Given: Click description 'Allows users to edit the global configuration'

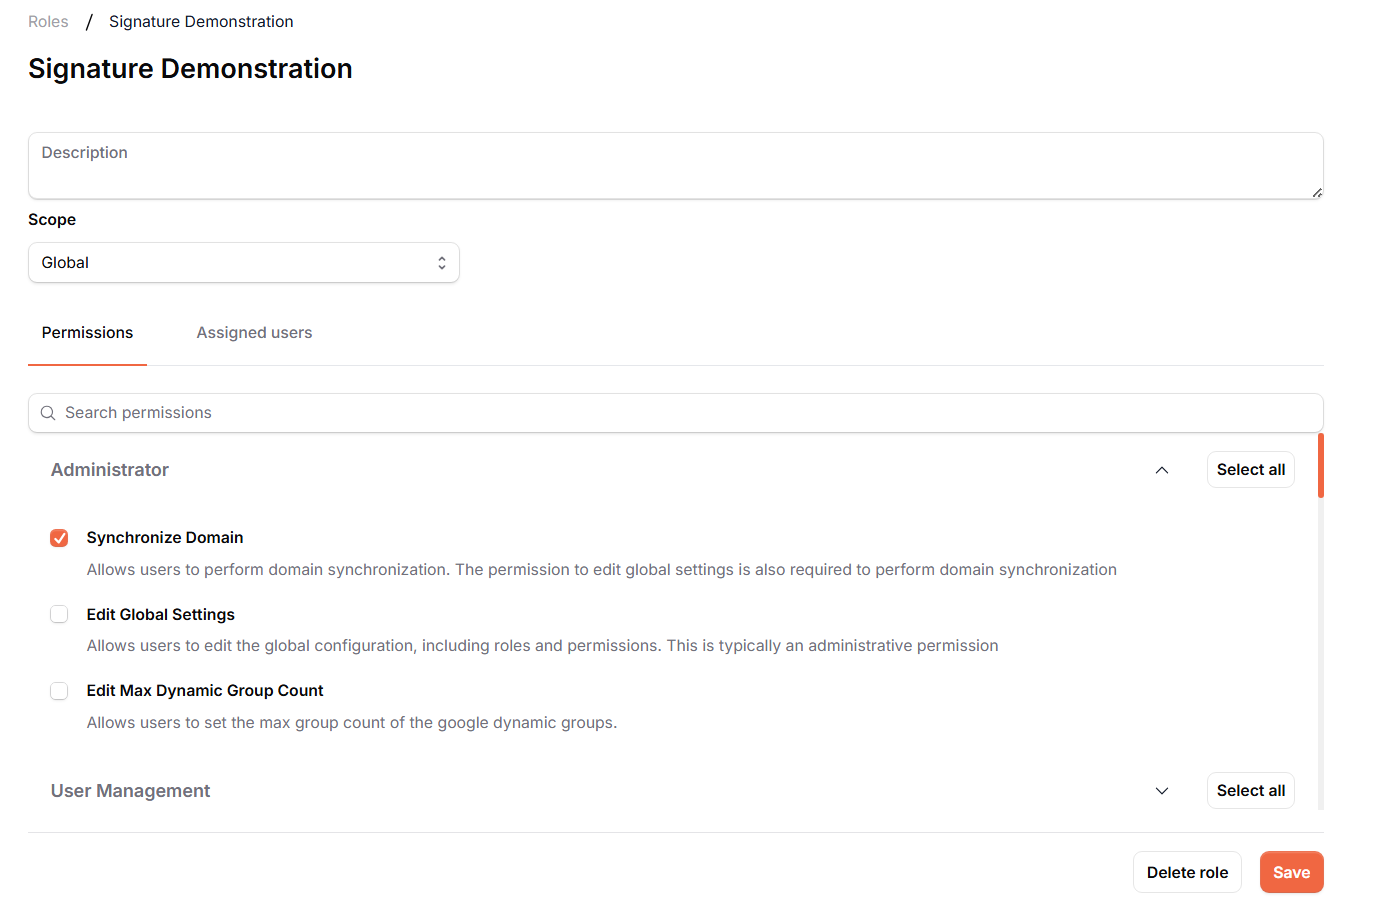Looking at the screenshot, I should [x=543, y=646].
